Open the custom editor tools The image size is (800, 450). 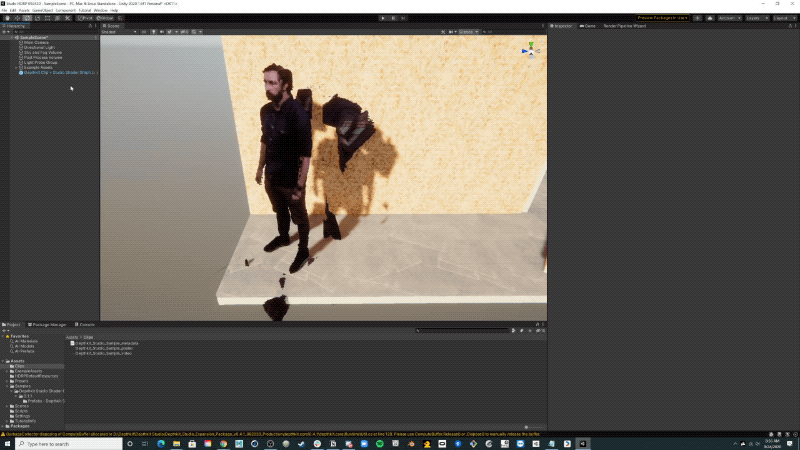(x=67, y=18)
